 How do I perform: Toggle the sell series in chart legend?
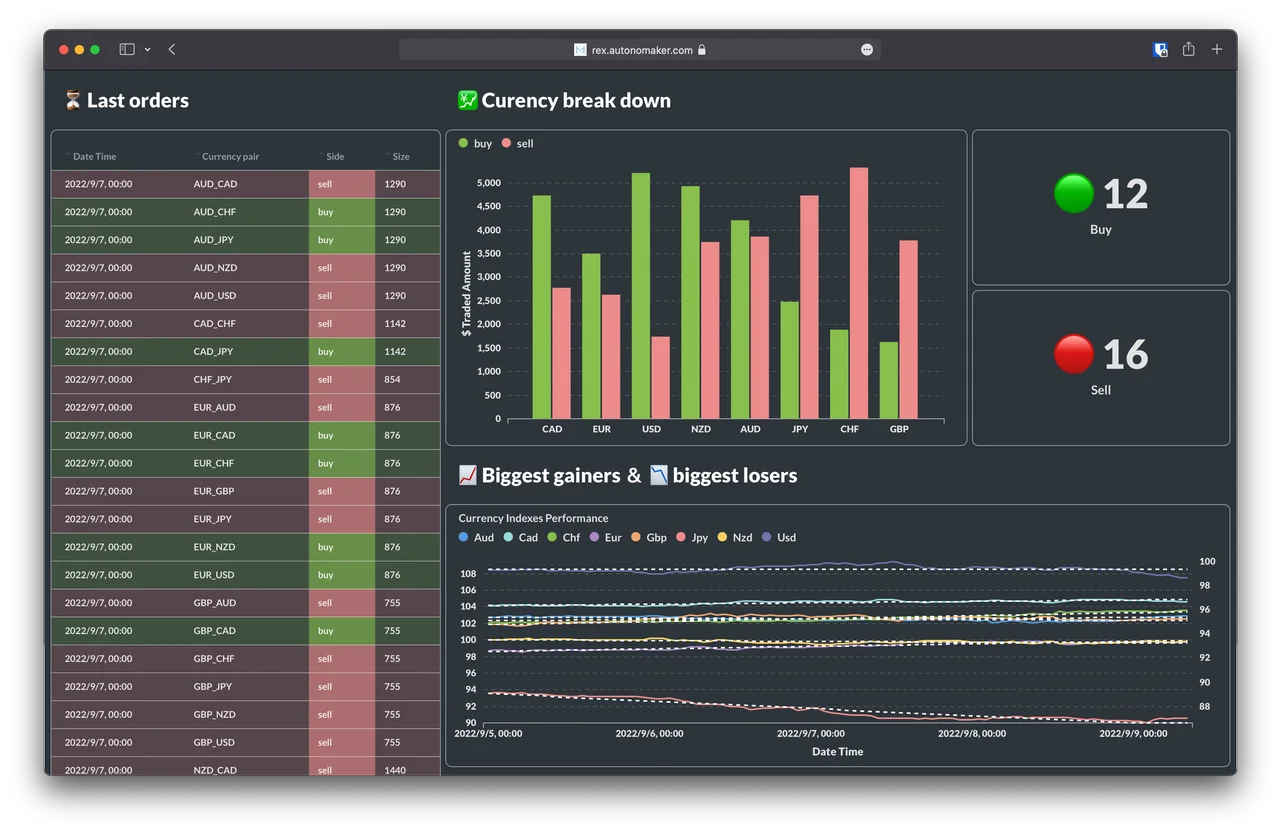coord(518,143)
